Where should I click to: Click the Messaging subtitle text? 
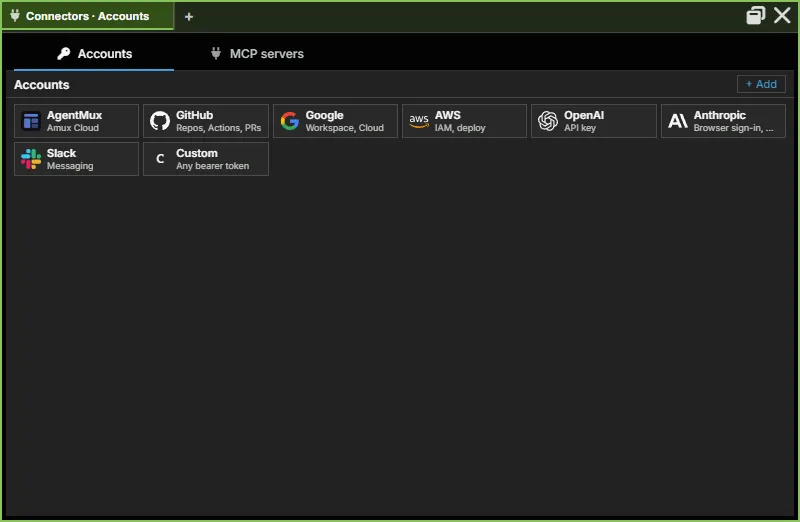[70, 166]
